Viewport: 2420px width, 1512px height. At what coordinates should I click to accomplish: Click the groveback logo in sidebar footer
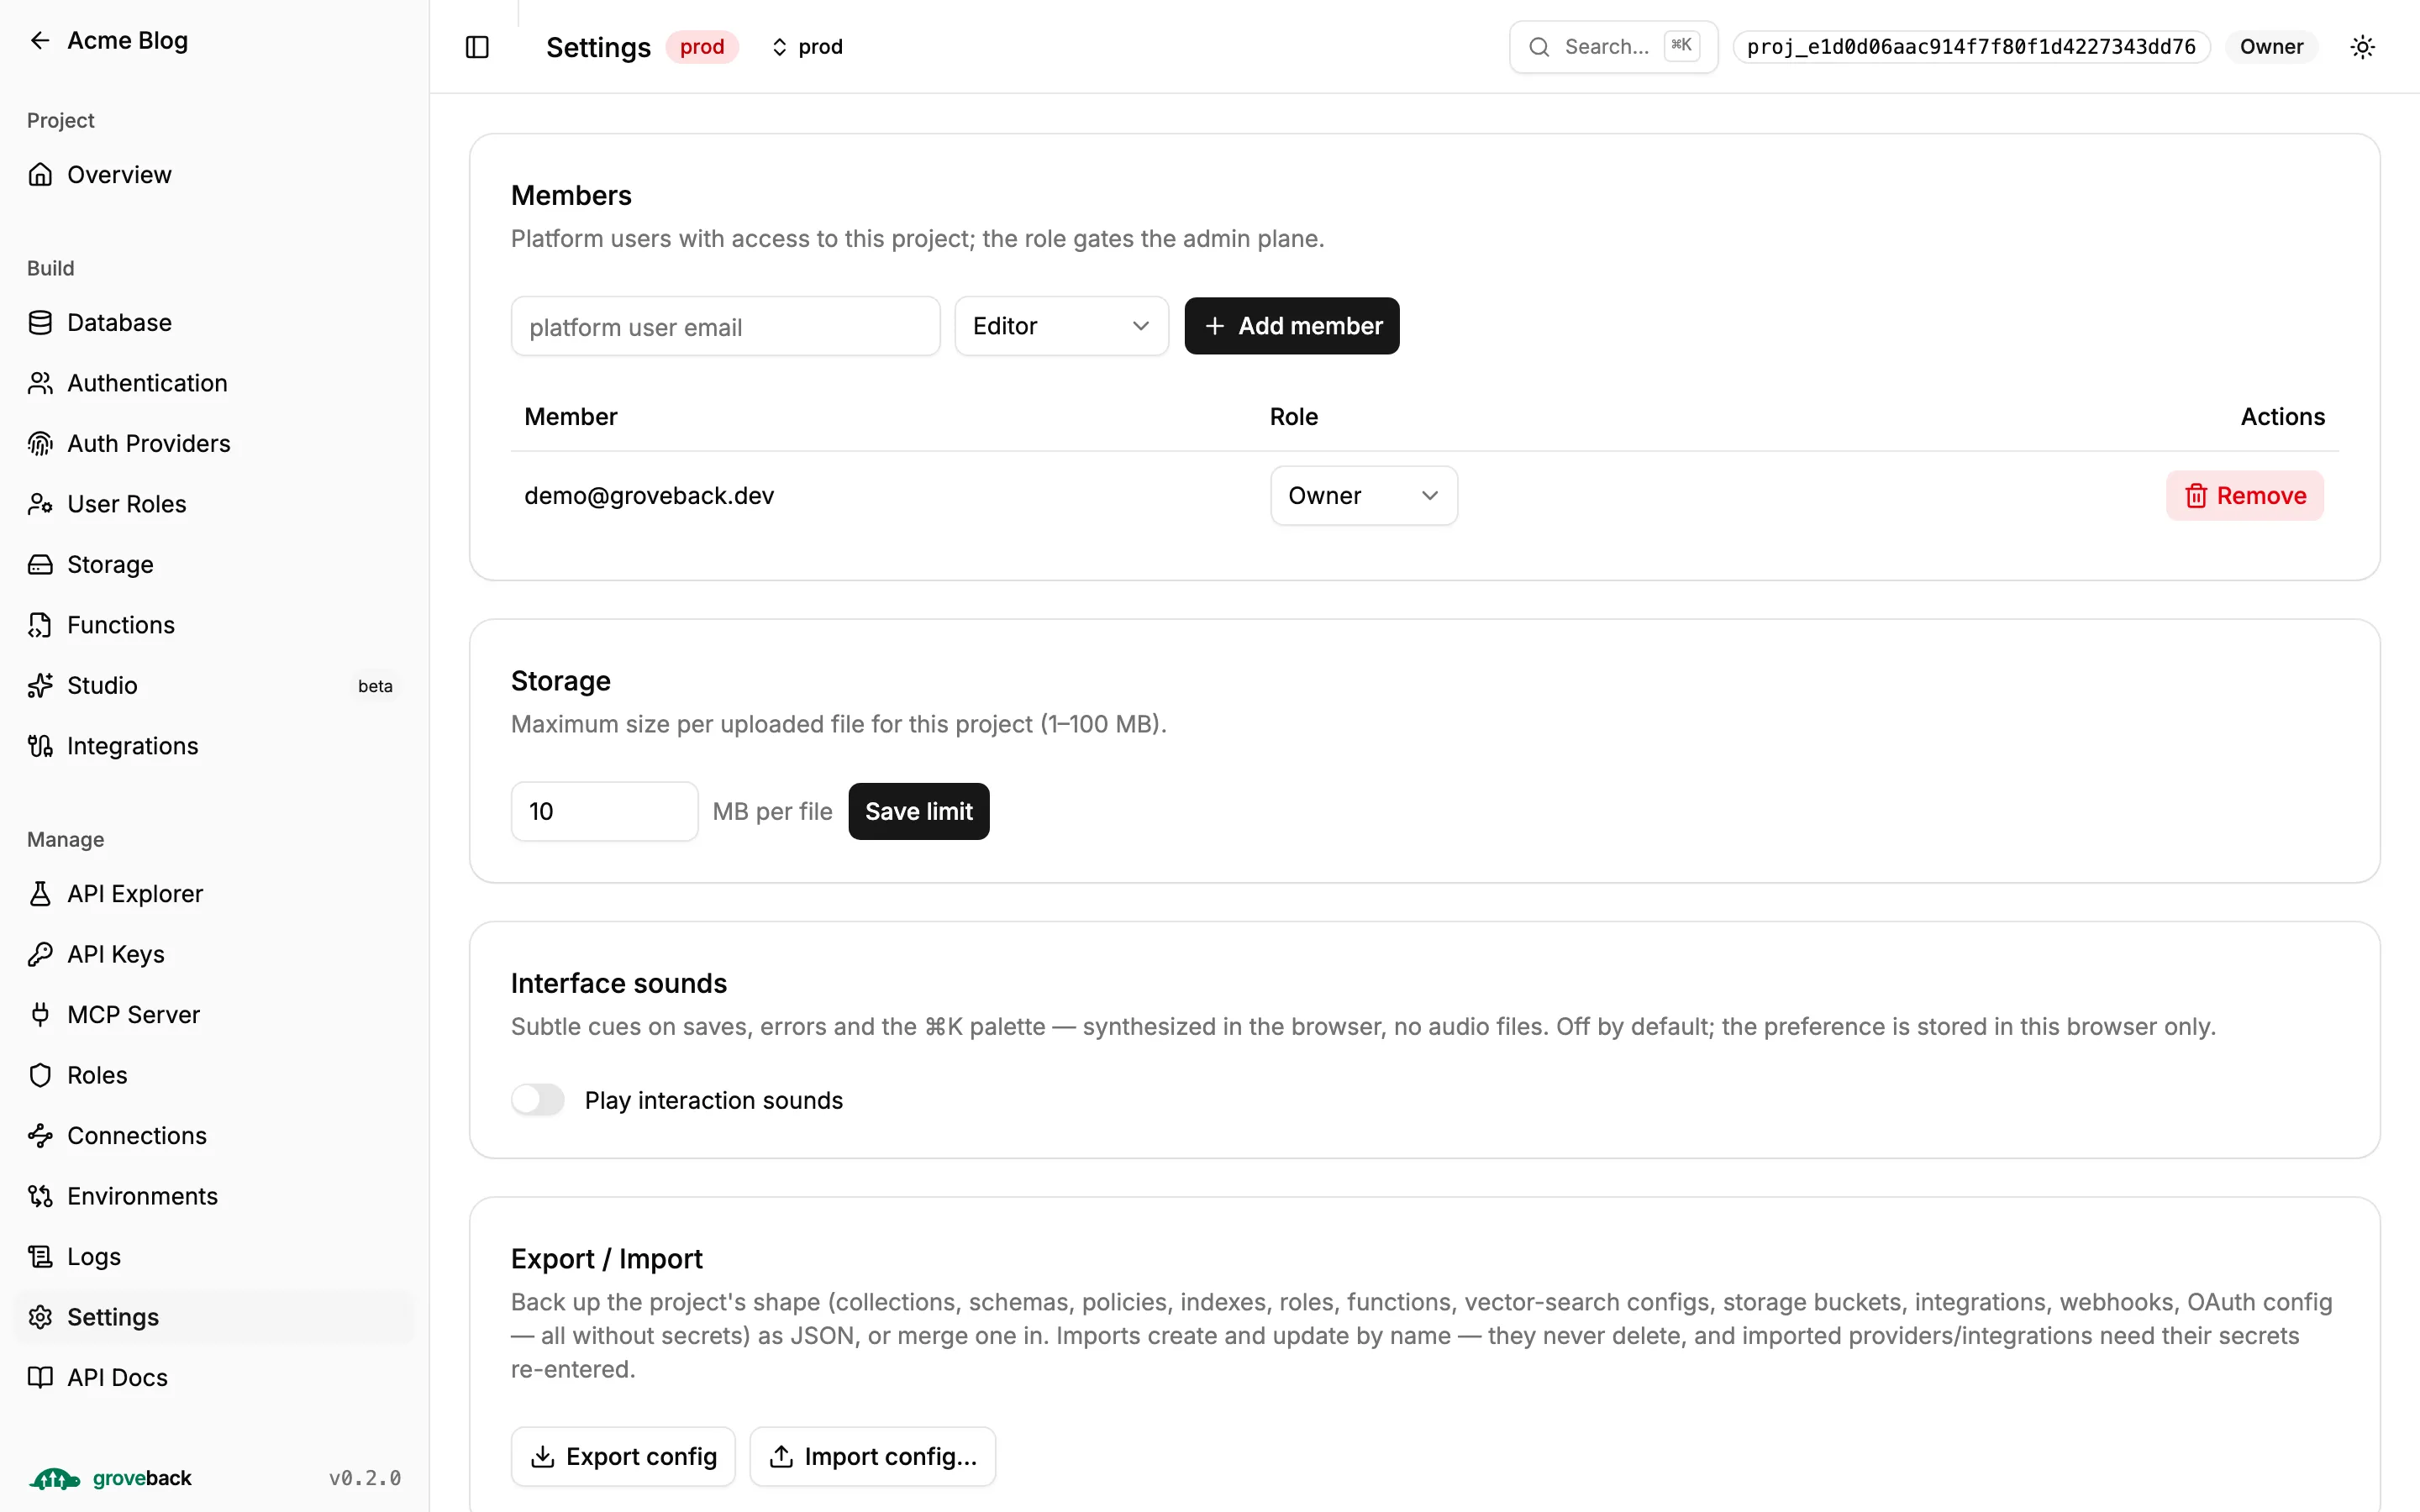pos(110,1478)
